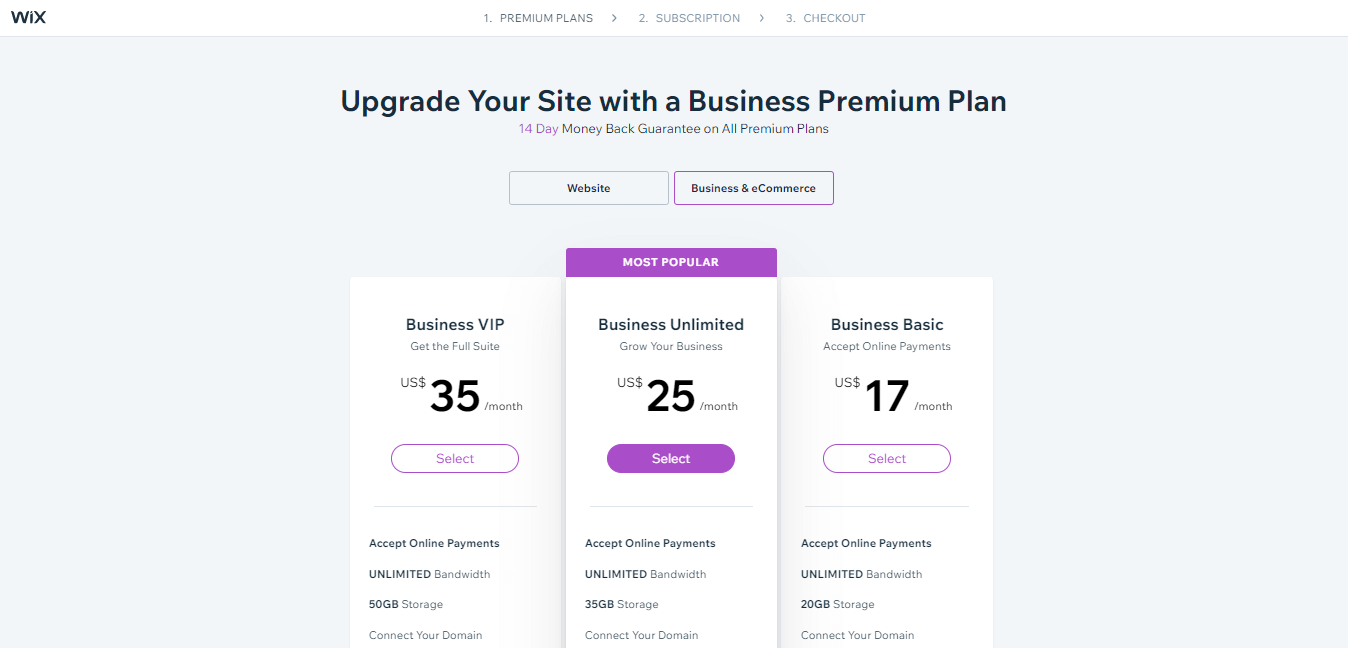
Task: Click the Business Unlimited plan title
Action: click(670, 324)
